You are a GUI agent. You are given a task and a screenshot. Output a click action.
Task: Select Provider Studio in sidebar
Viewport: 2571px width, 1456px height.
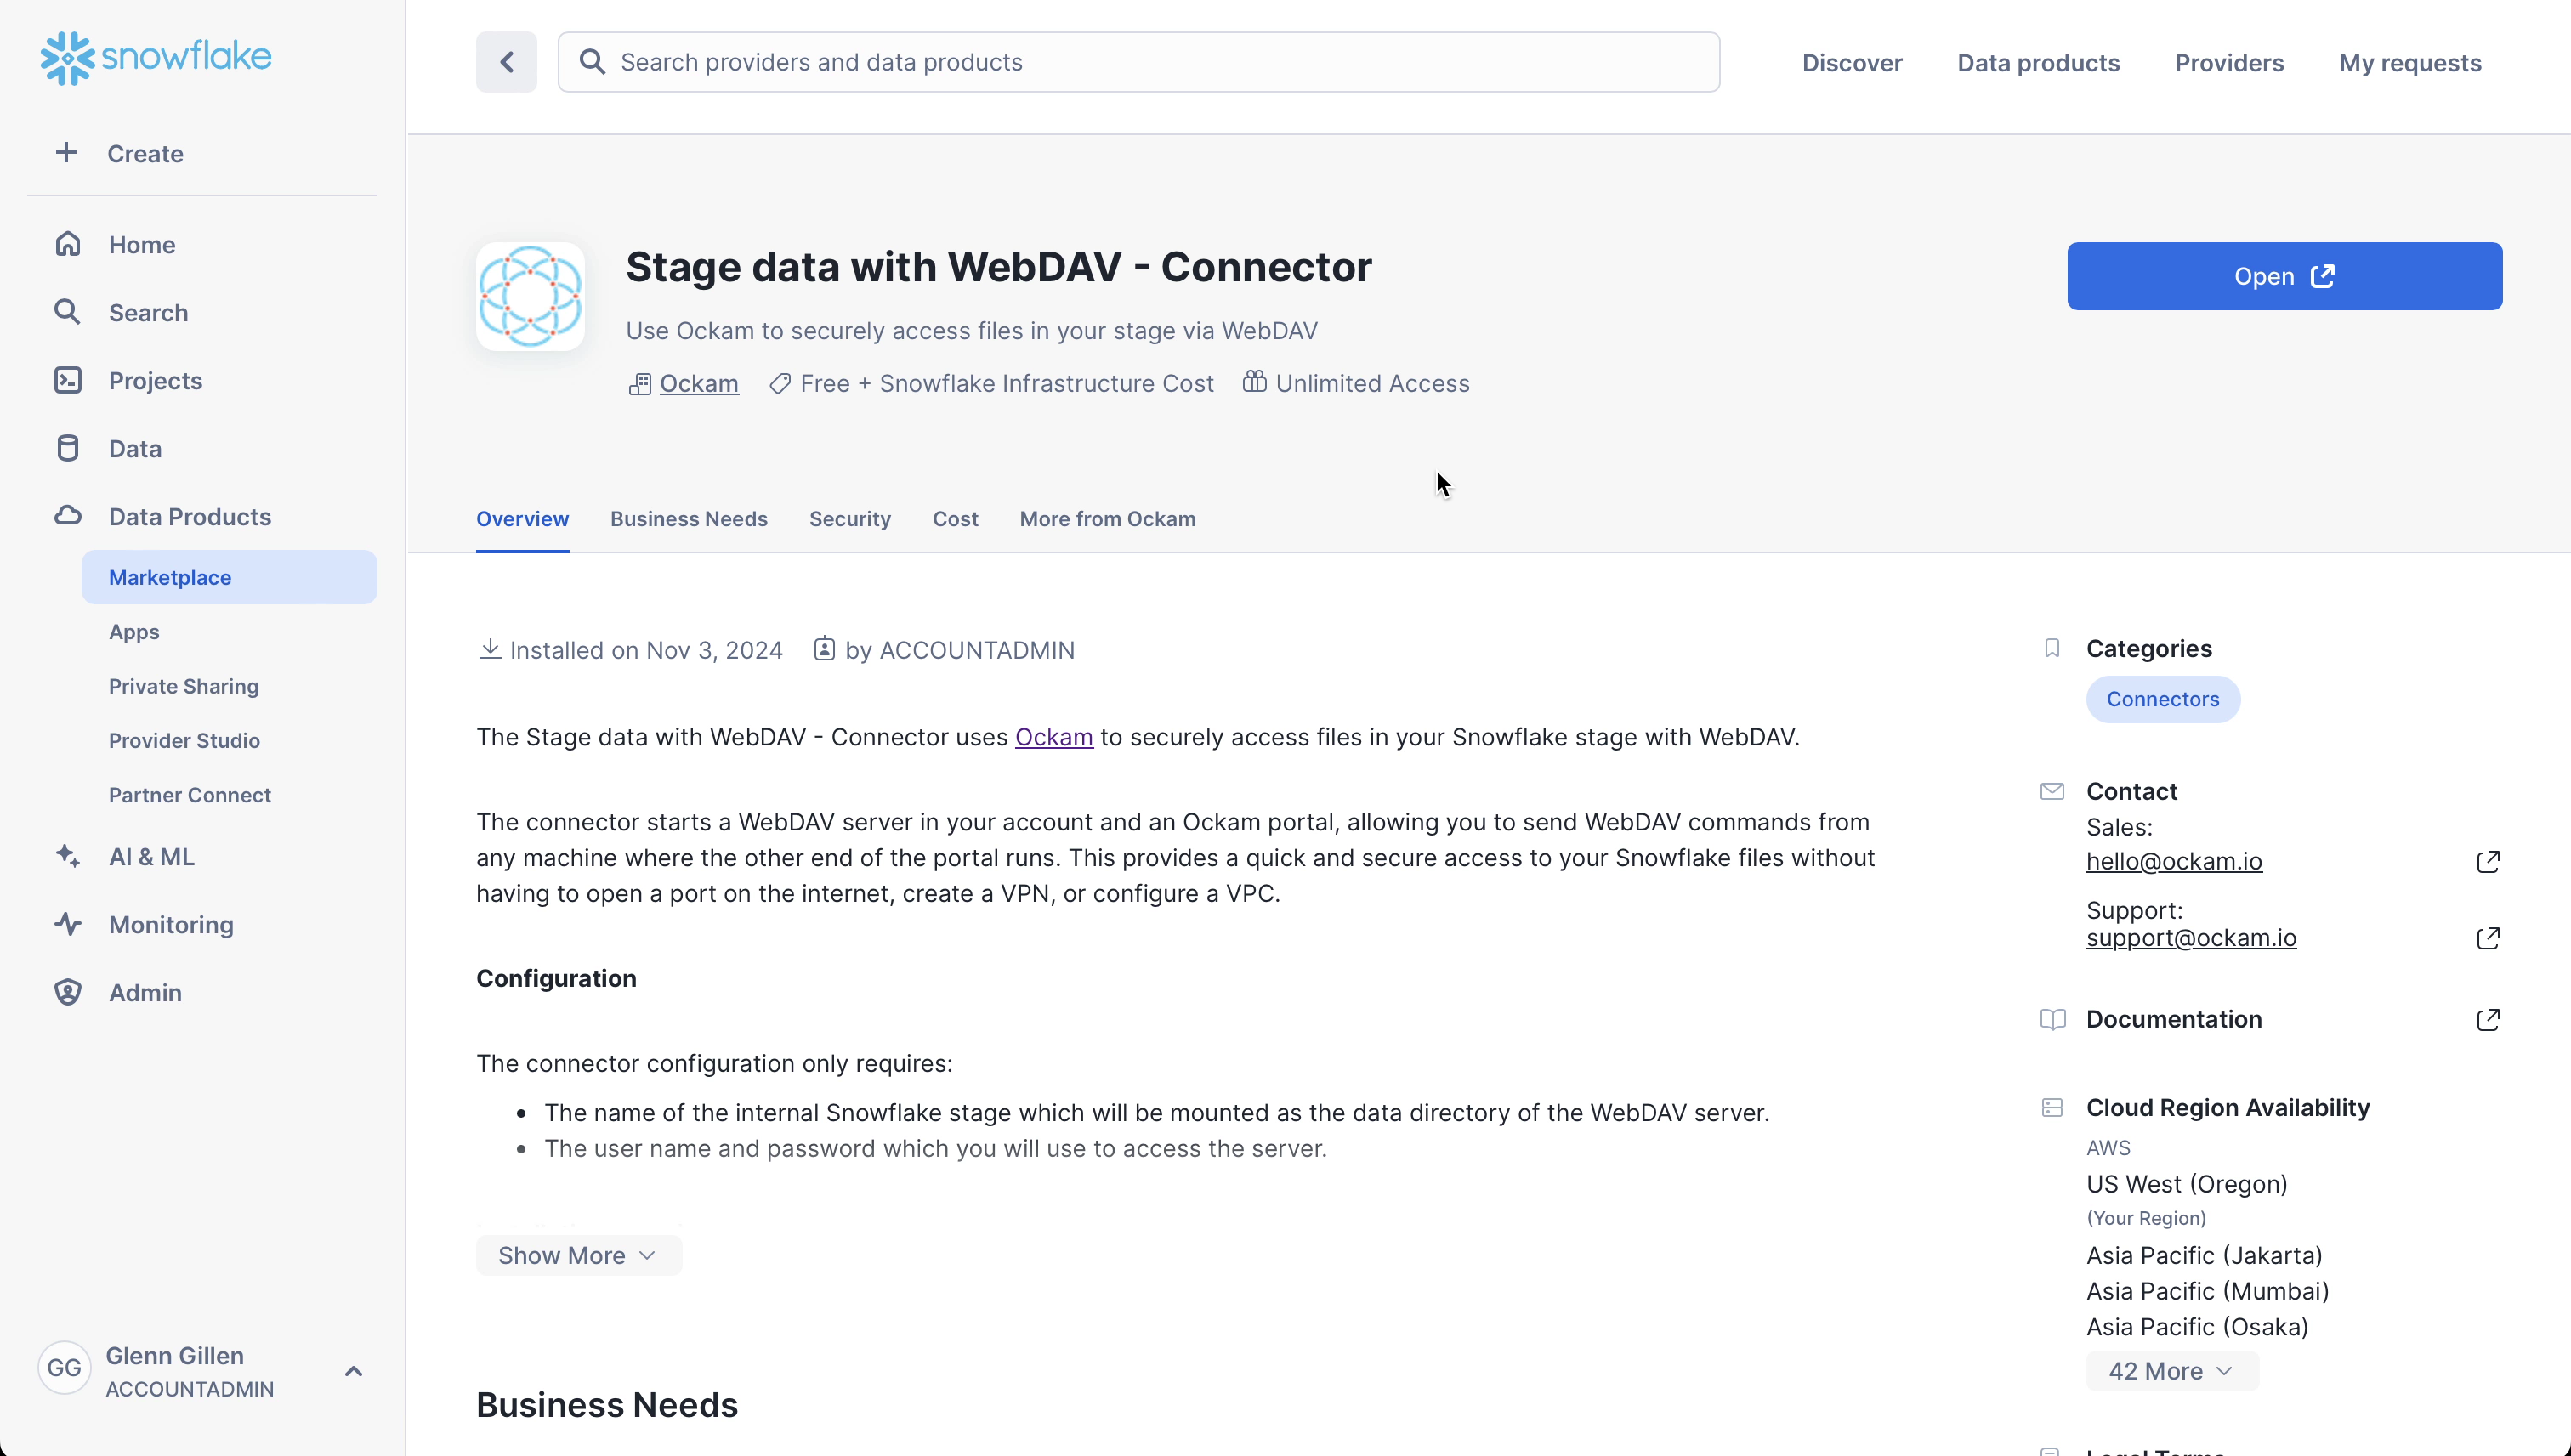coord(184,740)
